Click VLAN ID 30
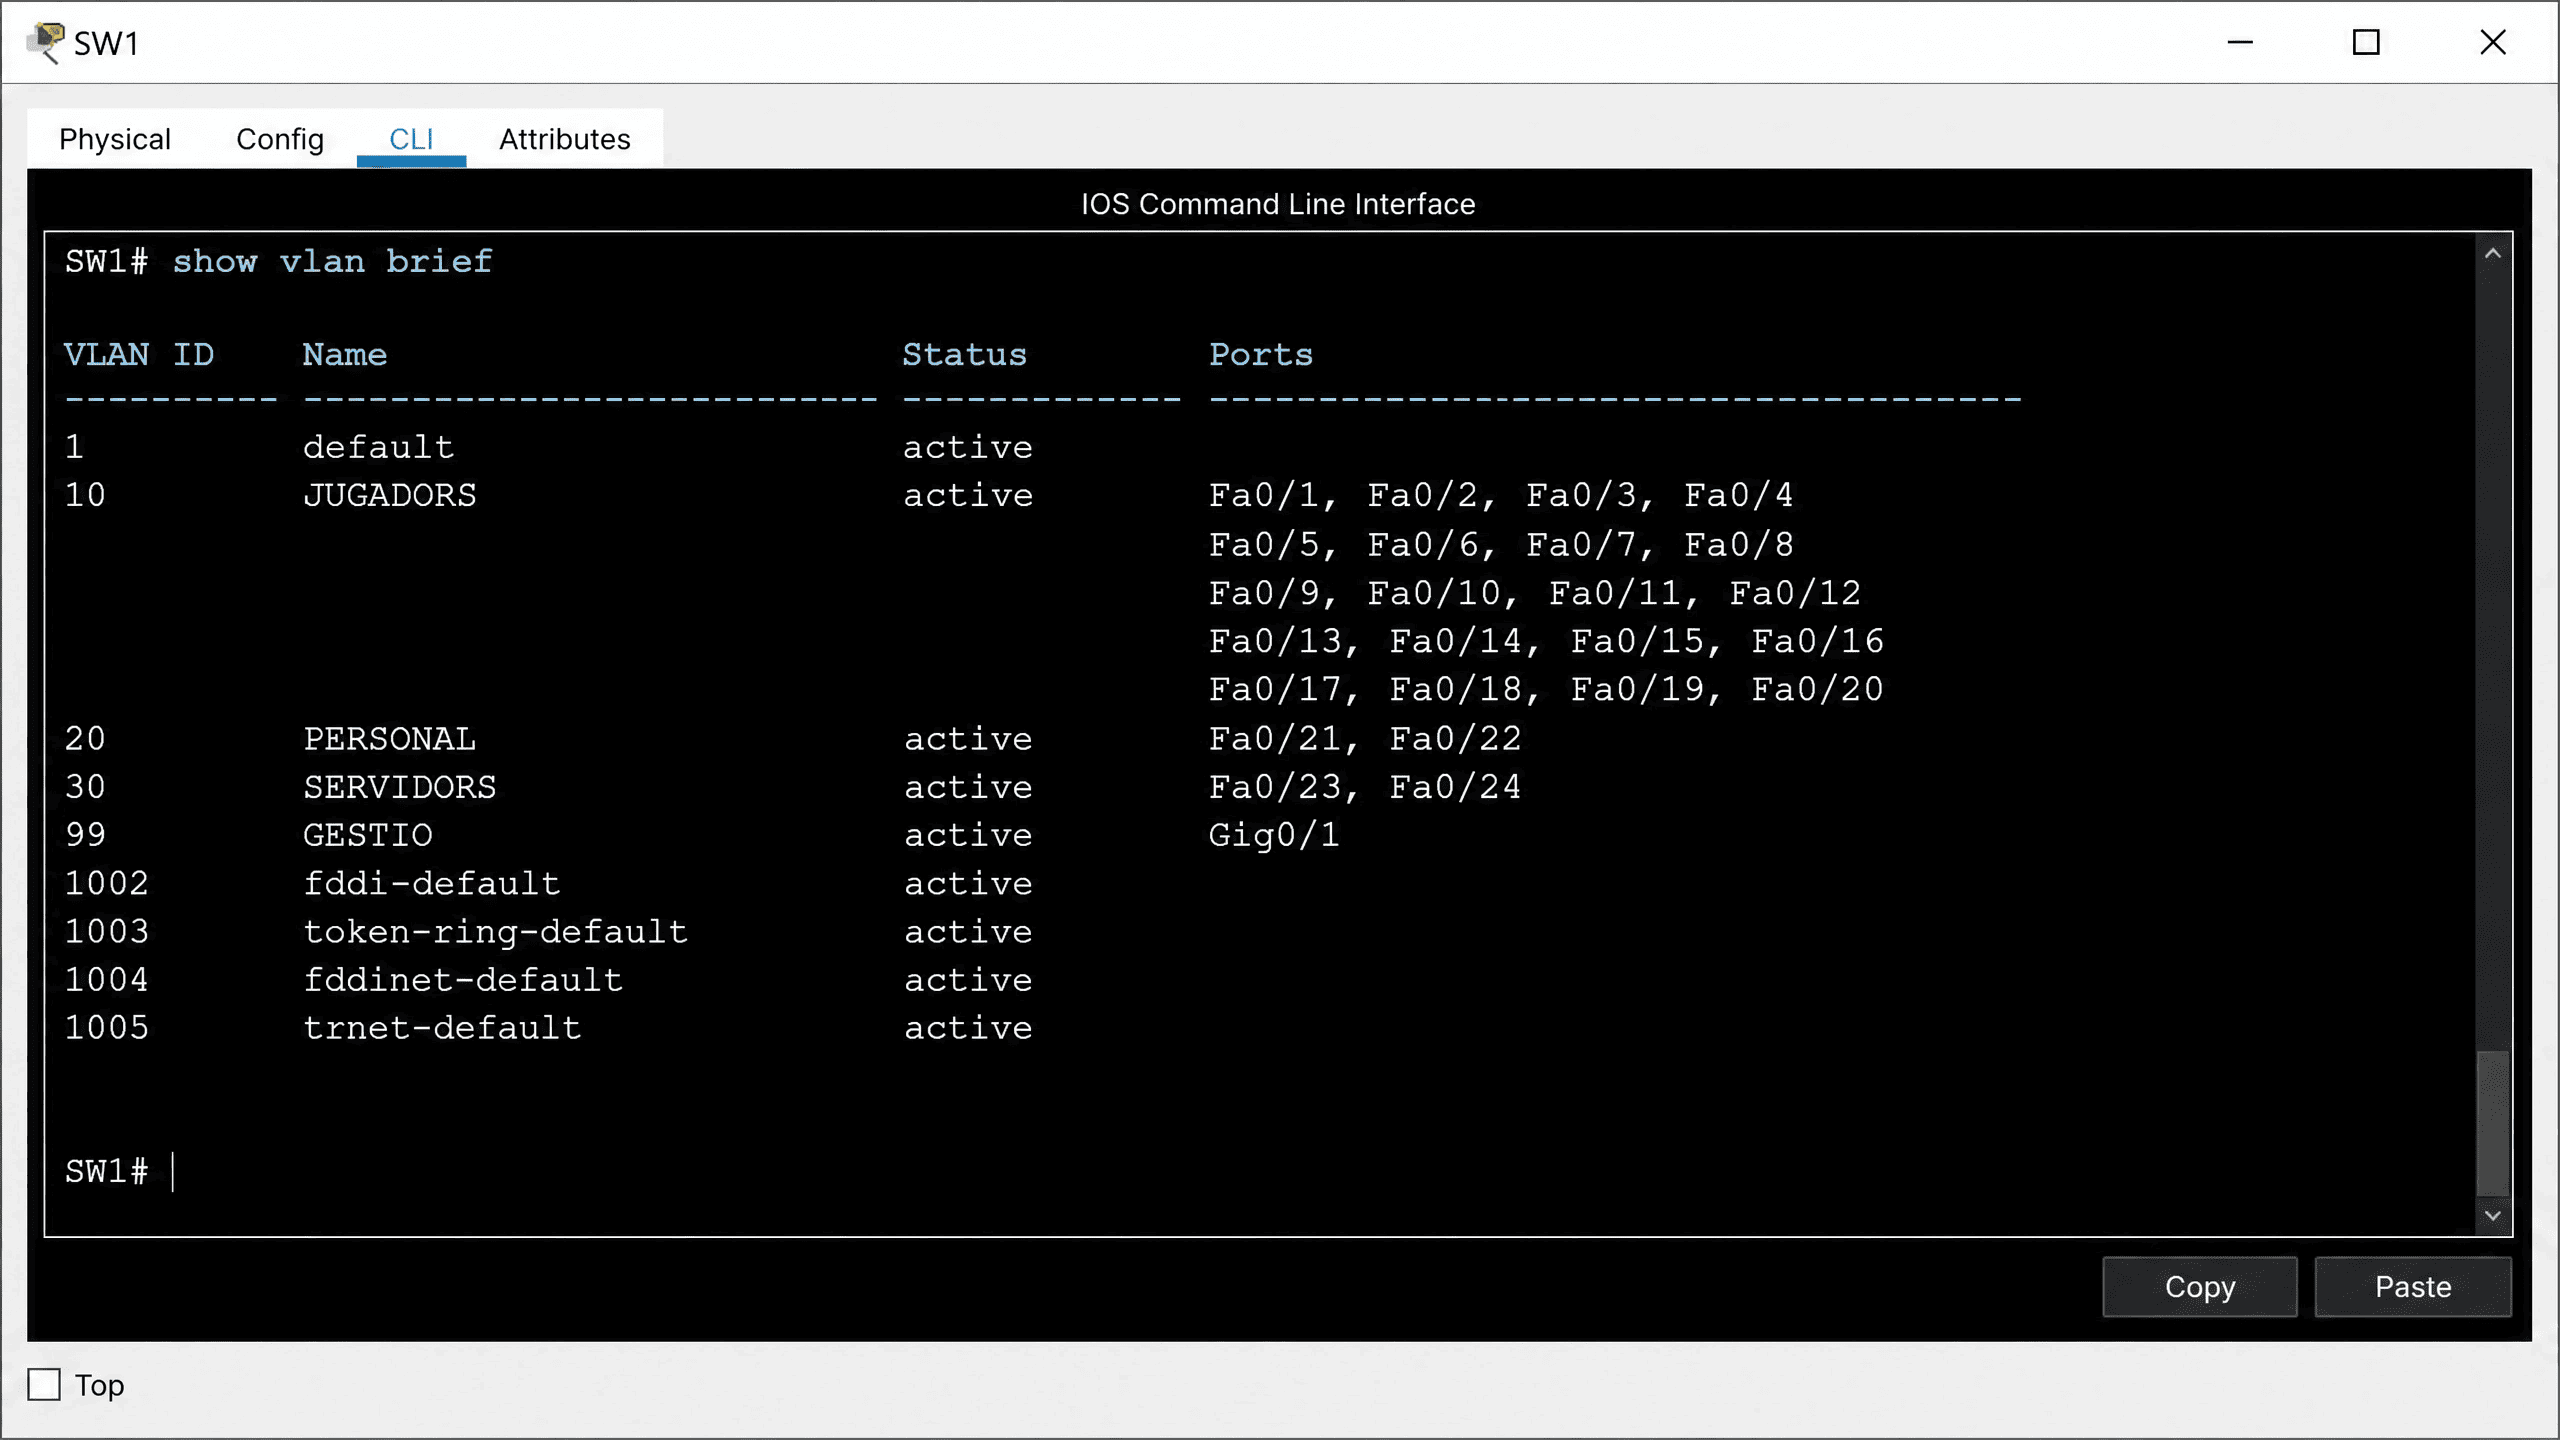This screenshot has height=1440, width=2560. [x=85, y=787]
